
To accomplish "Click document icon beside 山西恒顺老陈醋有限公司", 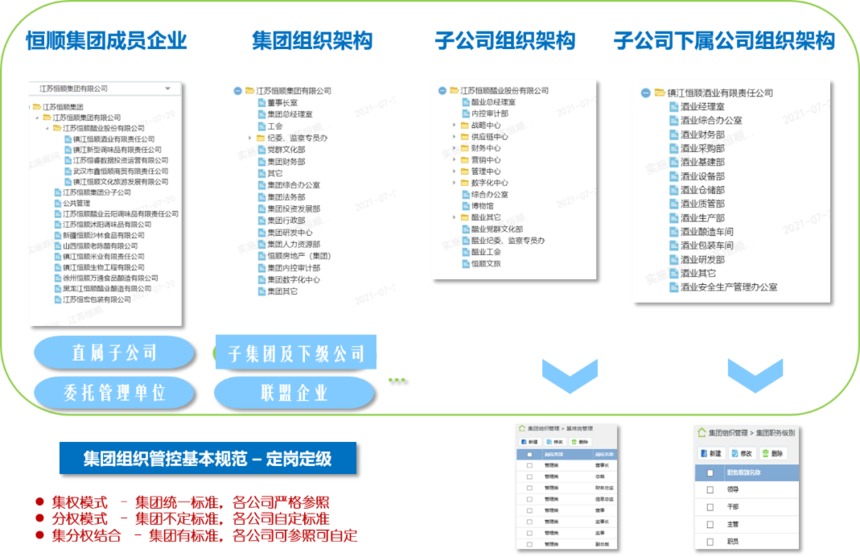I will click(58, 246).
